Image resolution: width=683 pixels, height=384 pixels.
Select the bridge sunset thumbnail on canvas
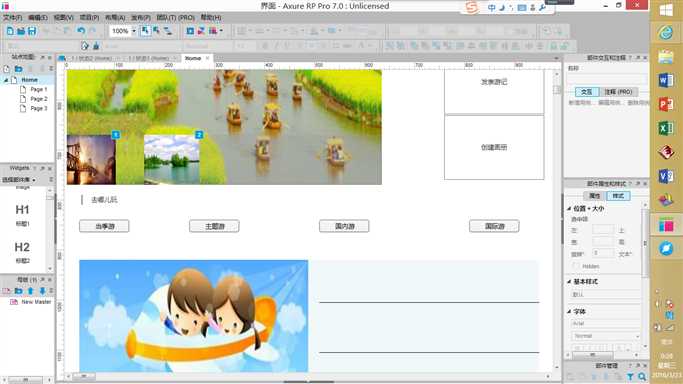click(x=91, y=160)
